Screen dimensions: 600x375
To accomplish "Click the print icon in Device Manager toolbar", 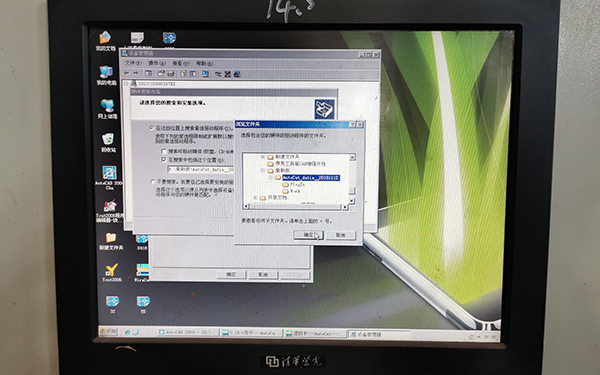I will point(171,73).
